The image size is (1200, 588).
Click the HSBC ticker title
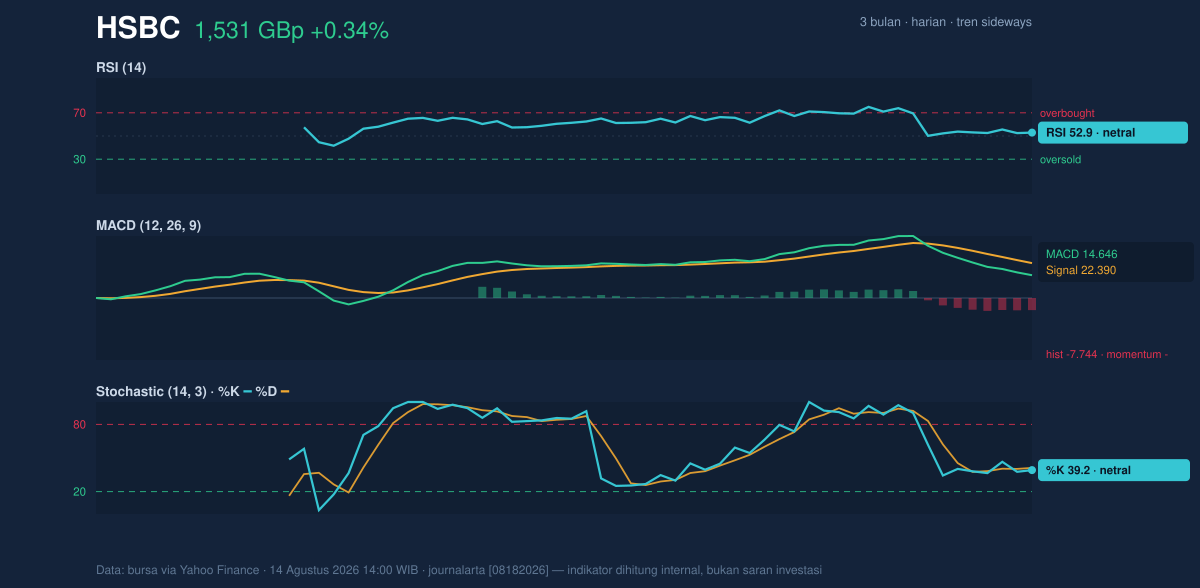(138, 29)
